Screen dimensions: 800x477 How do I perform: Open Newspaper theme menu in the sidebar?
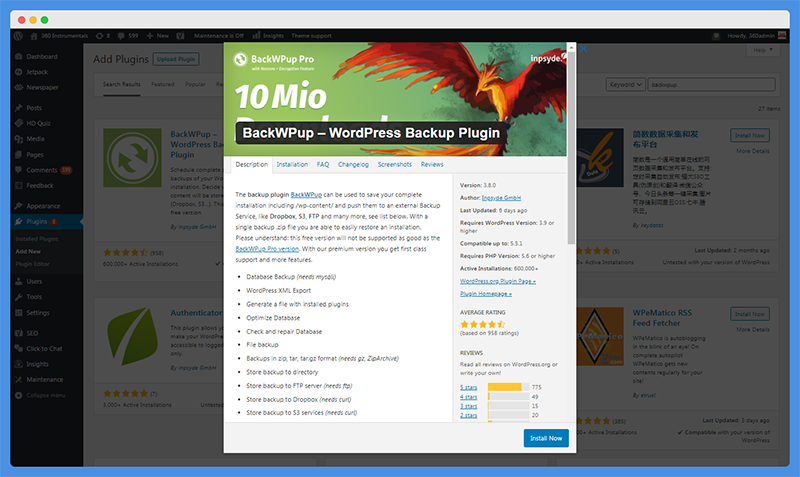[42, 87]
